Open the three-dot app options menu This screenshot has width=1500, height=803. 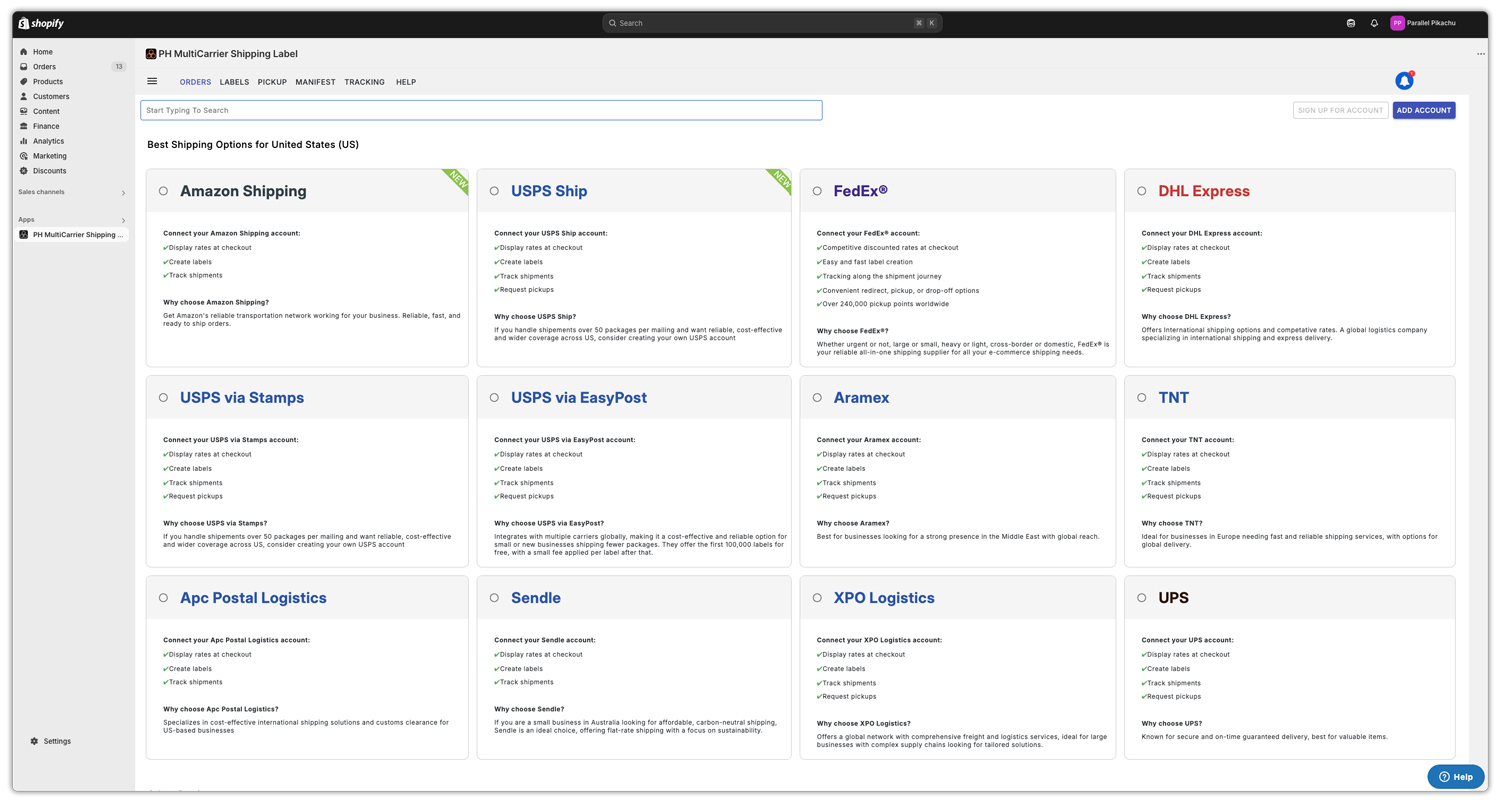(1481, 54)
